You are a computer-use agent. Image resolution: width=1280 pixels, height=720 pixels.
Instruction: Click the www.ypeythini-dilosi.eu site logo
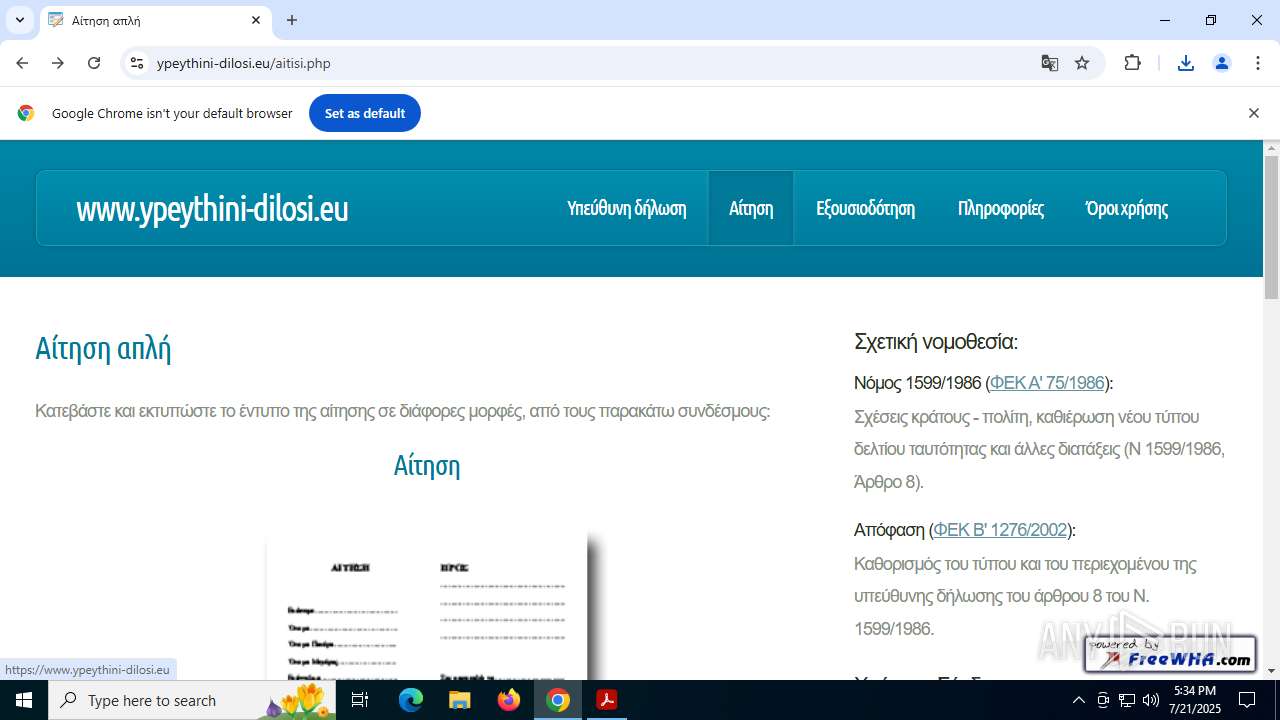(x=212, y=208)
